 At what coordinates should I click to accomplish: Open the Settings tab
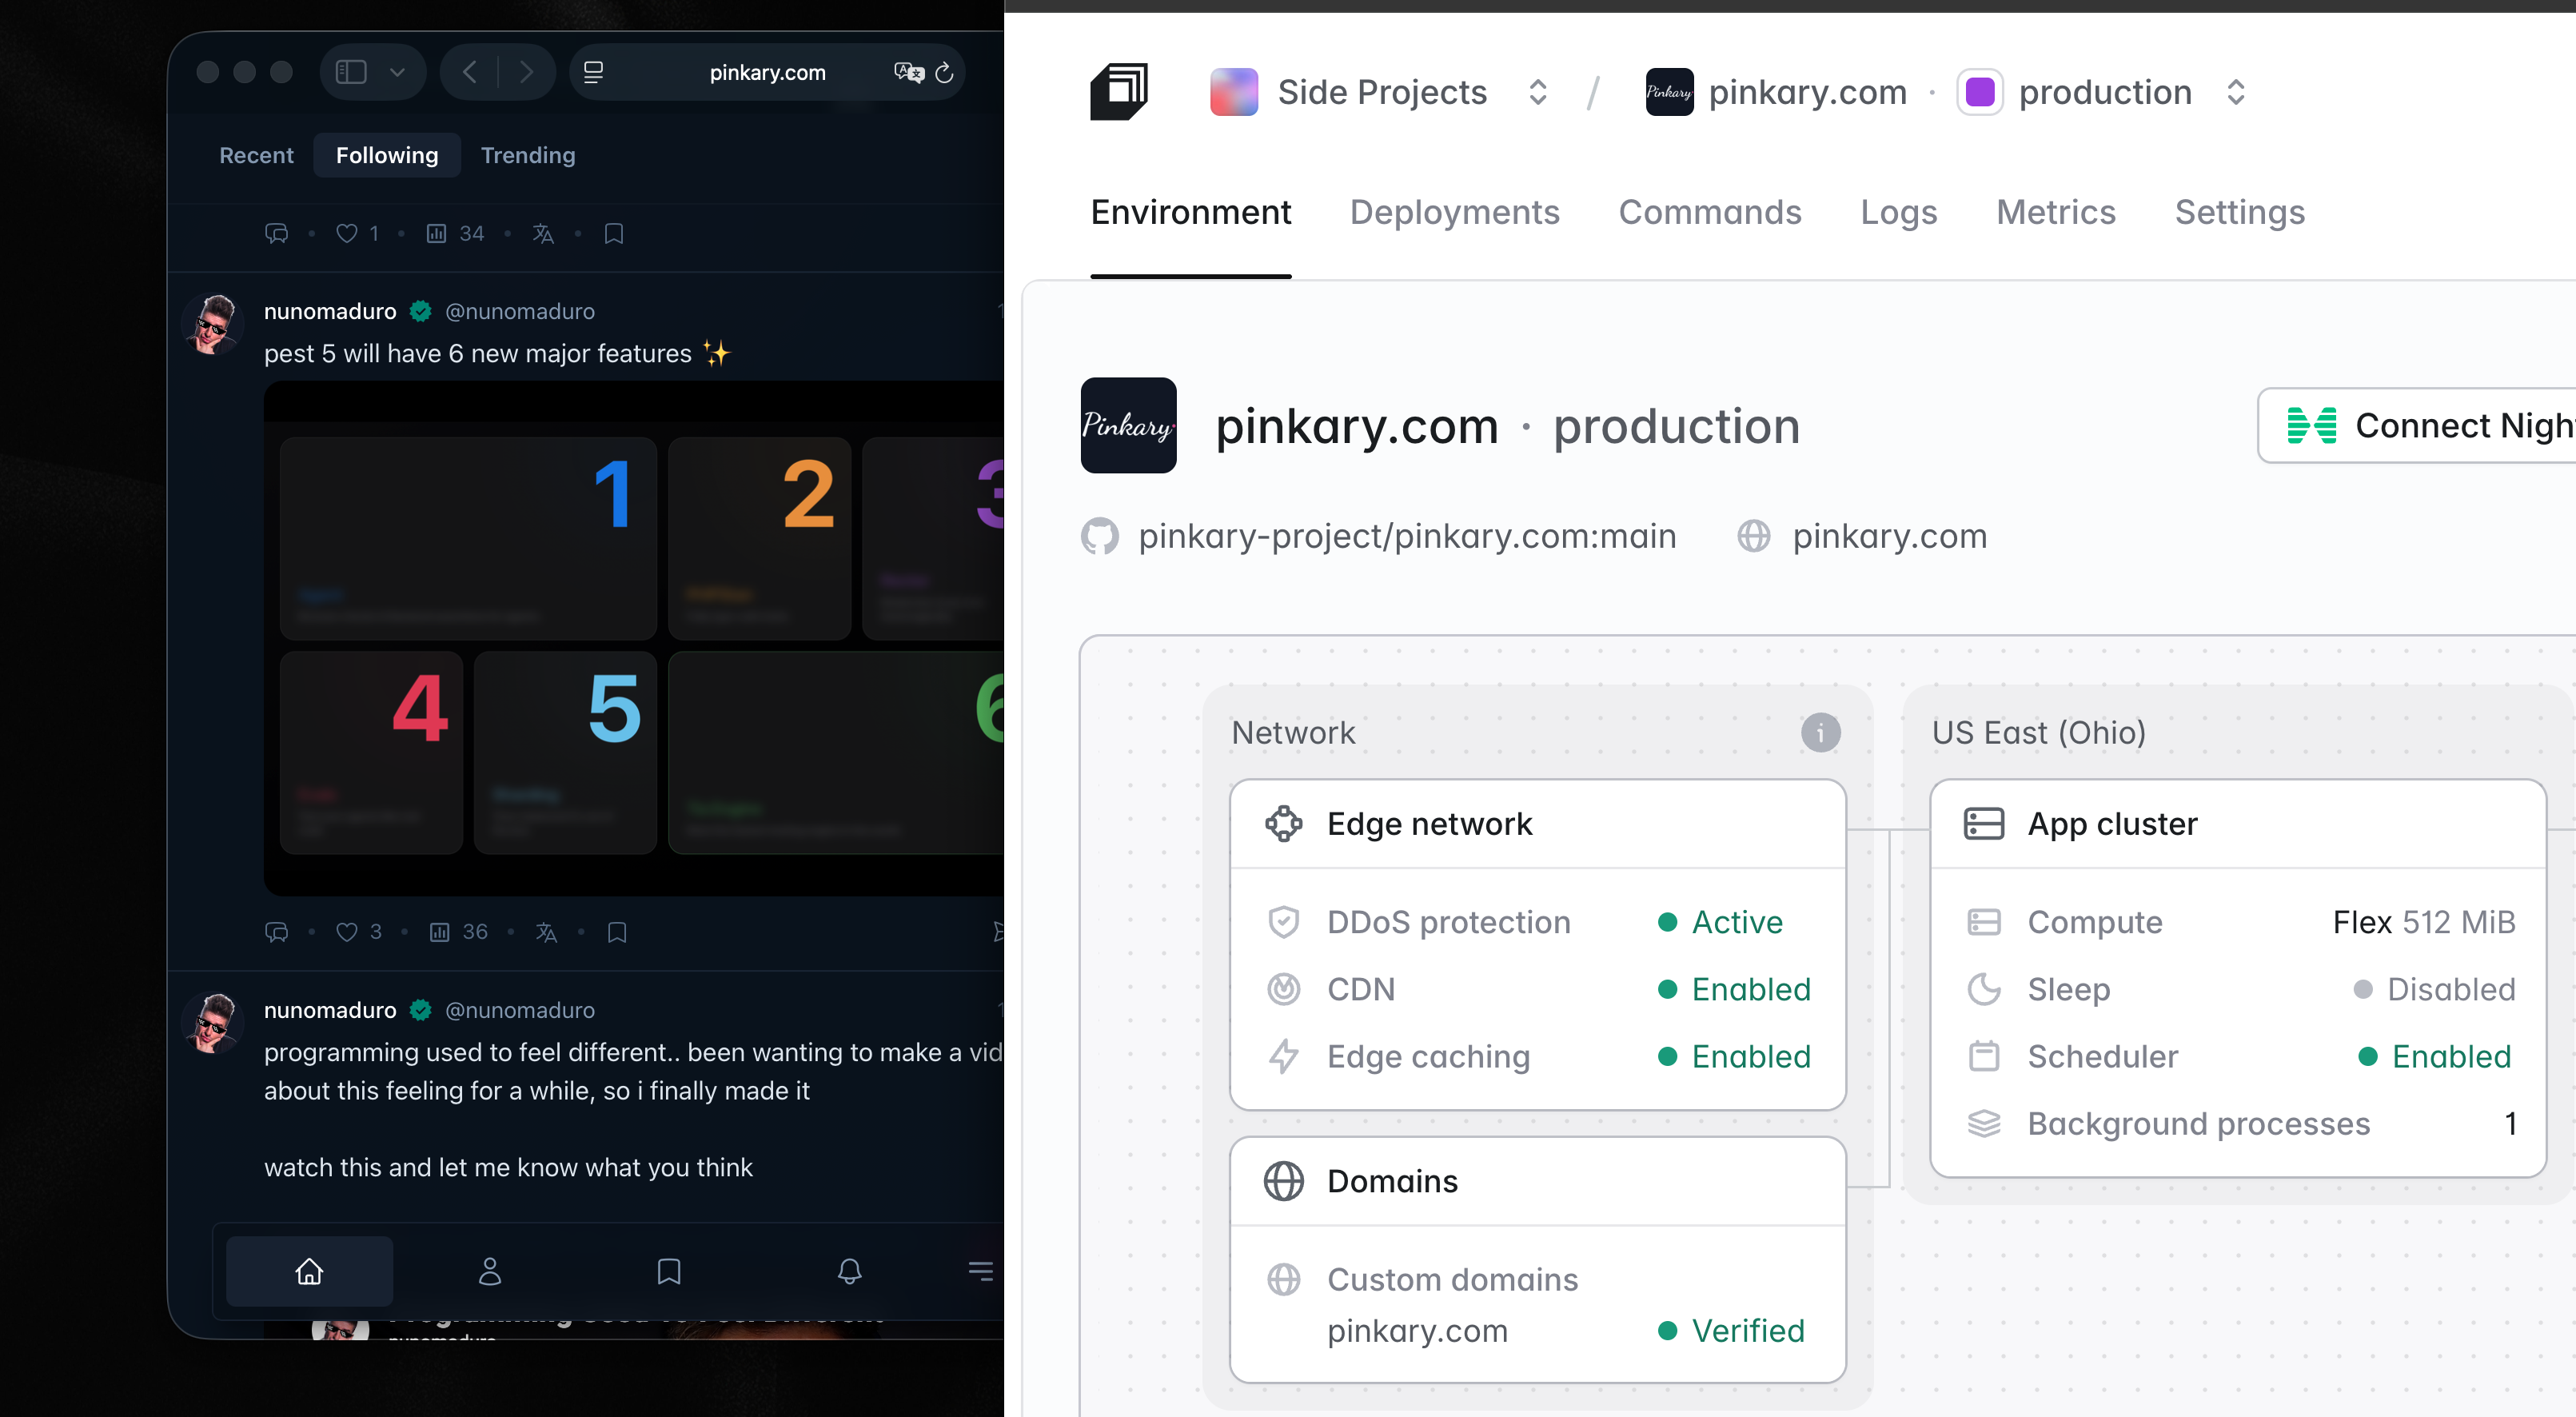2239,212
